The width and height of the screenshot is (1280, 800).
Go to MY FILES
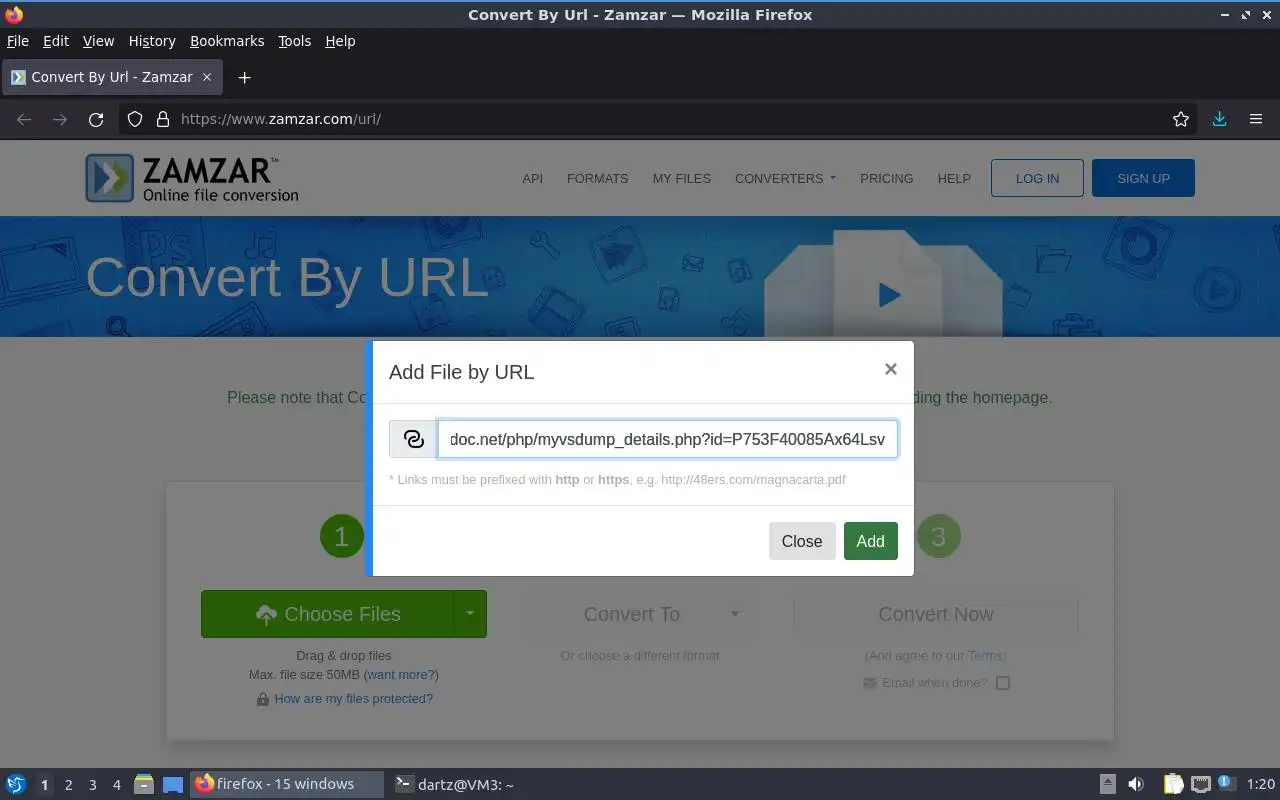pos(681,178)
